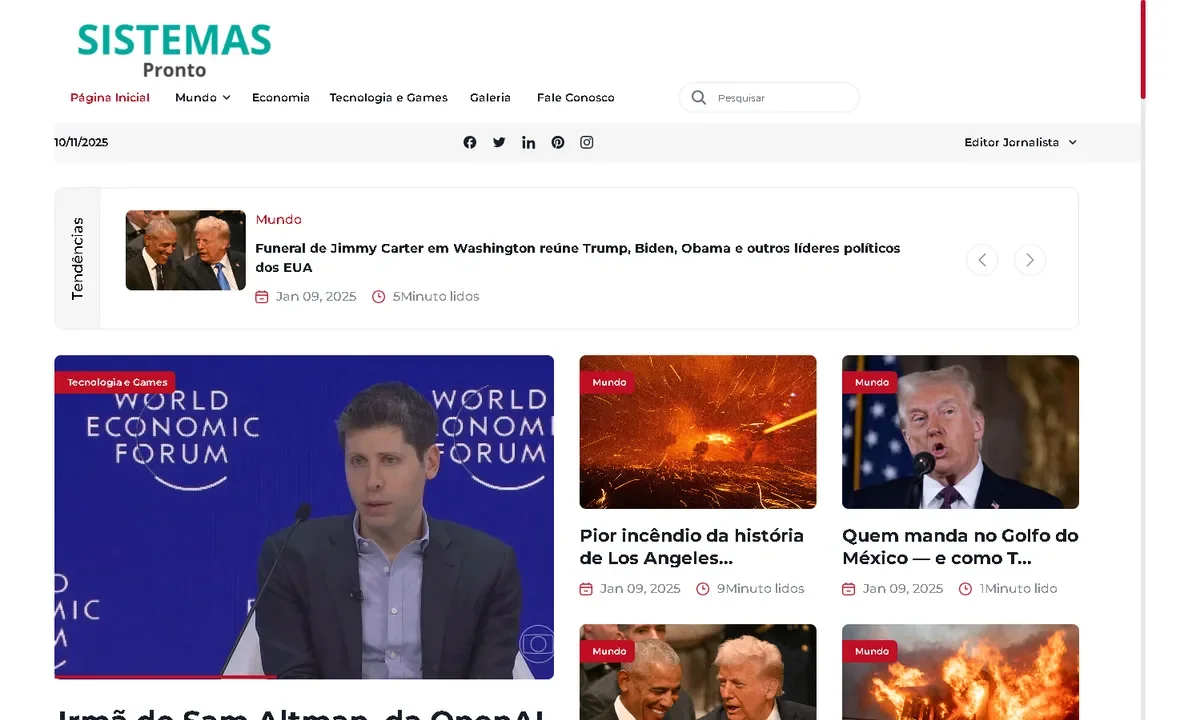This screenshot has height=720, width=1200.
Task: Open the Editor Jornalista dropdown
Action: click(x=1020, y=142)
